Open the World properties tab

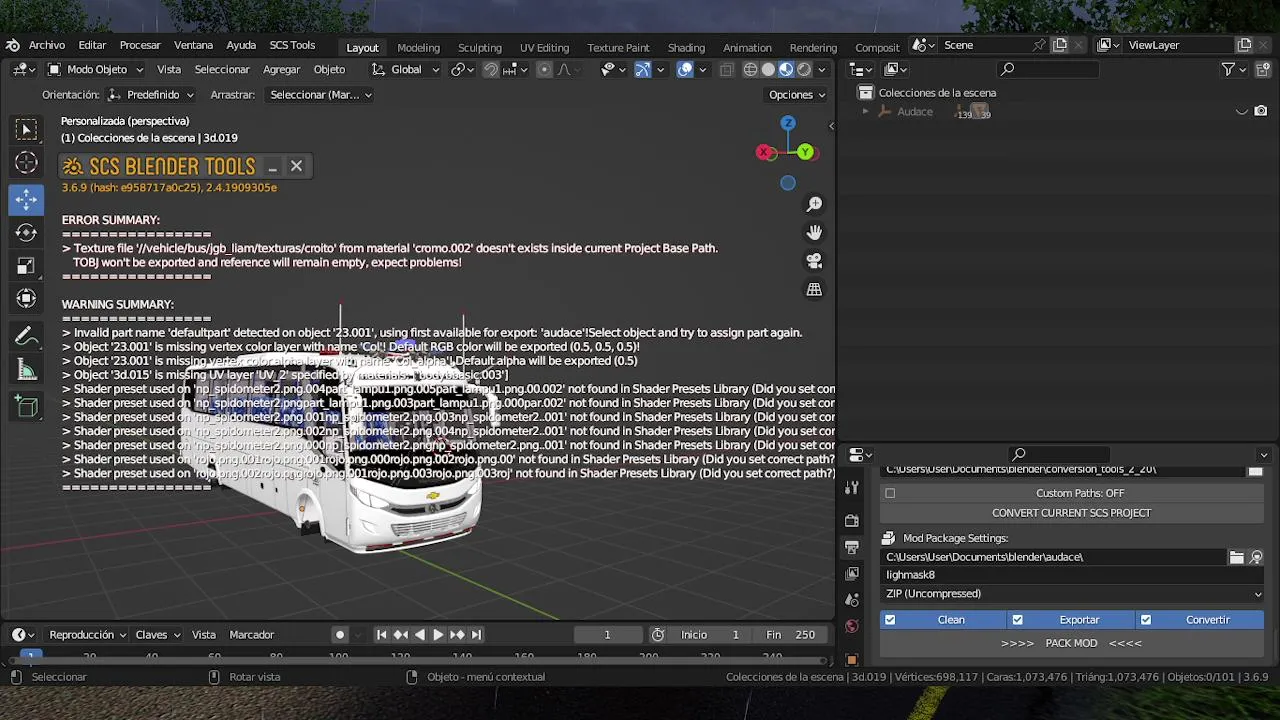click(852, 626)
